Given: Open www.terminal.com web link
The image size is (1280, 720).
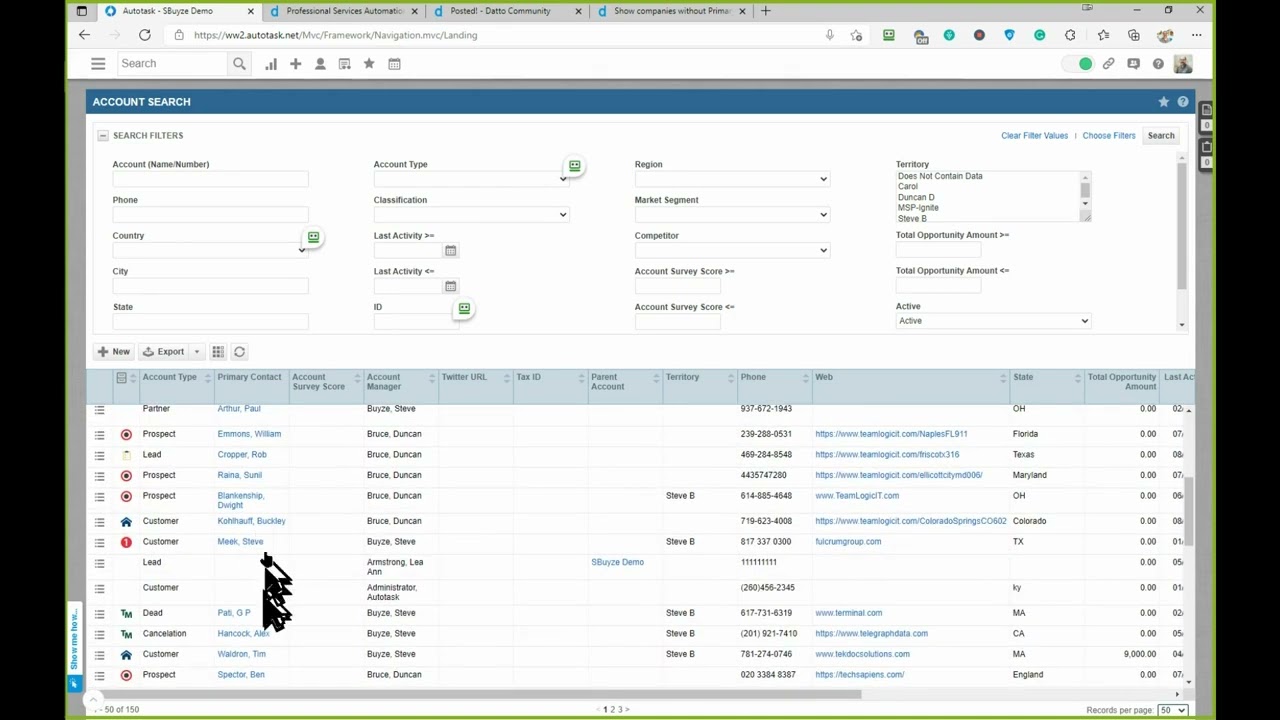Looking at the screenshot, I should (848, 613).
